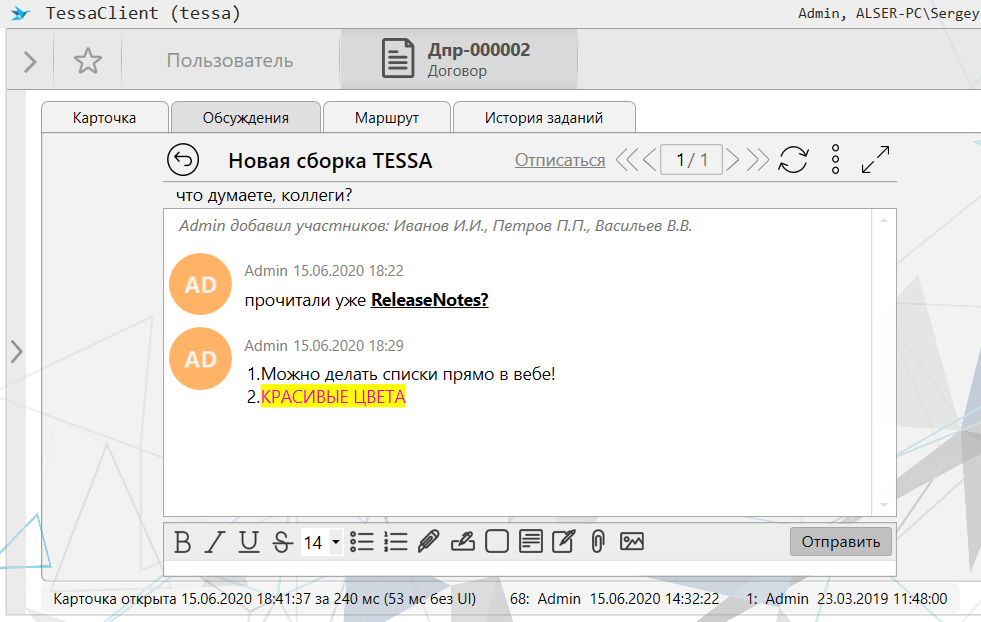
Task: Jump to the last page of messages
Action: pyautogui.click(x=758, y=160)
